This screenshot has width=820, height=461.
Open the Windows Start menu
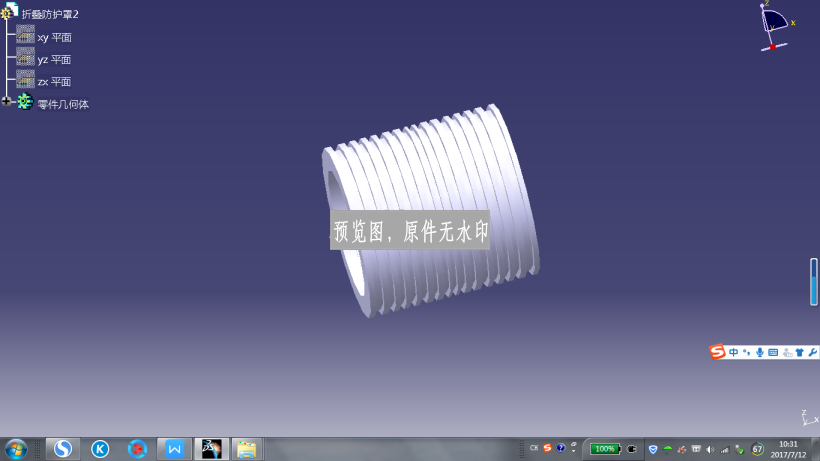tap(16, 449)
